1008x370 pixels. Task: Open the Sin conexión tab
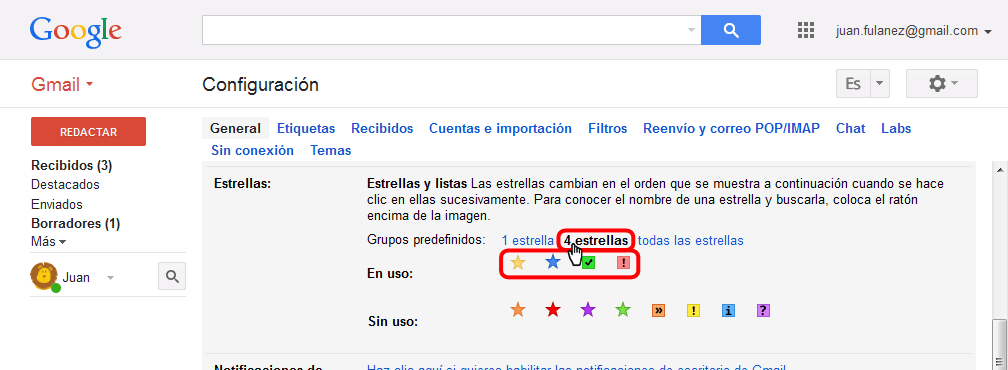[253, 150]
